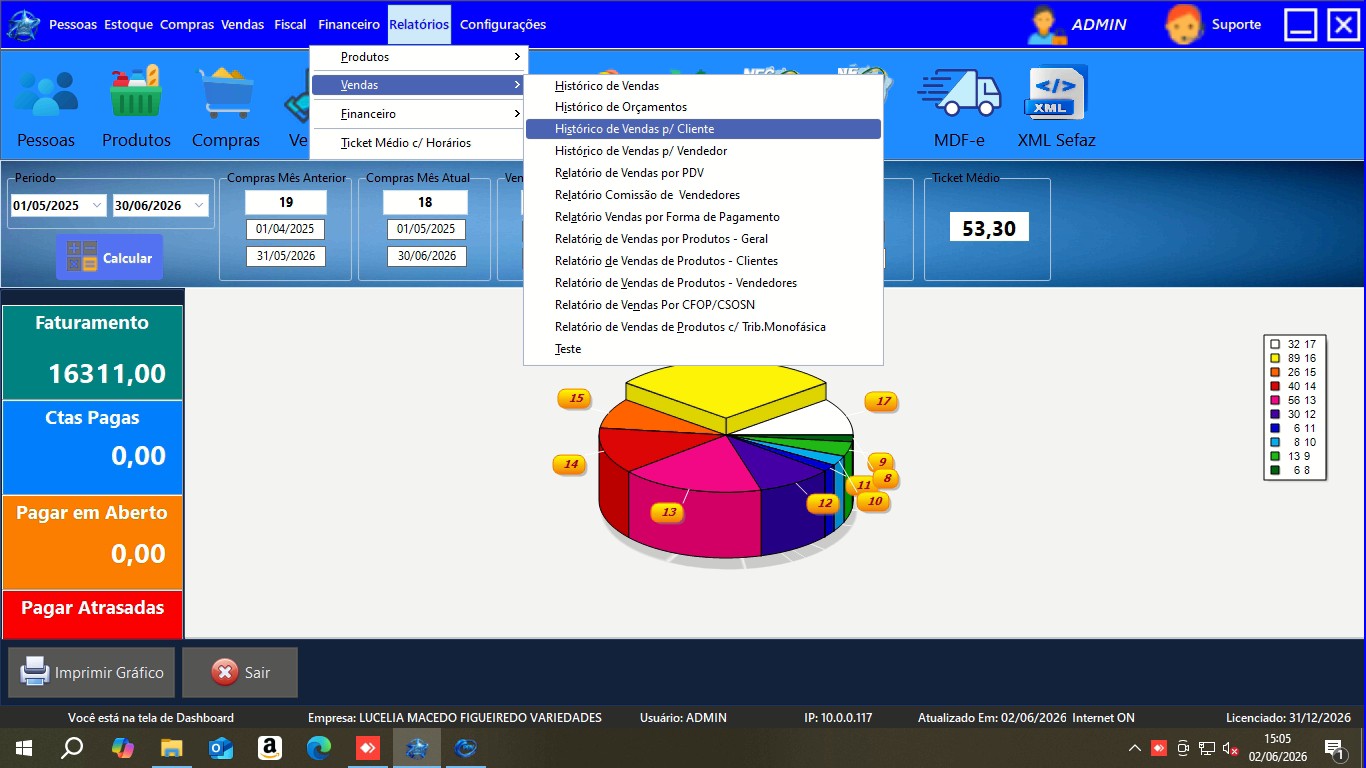Click Imprimir Gráfico button
The width and height of the screenshot is (1366, 768).
[92, 672]
